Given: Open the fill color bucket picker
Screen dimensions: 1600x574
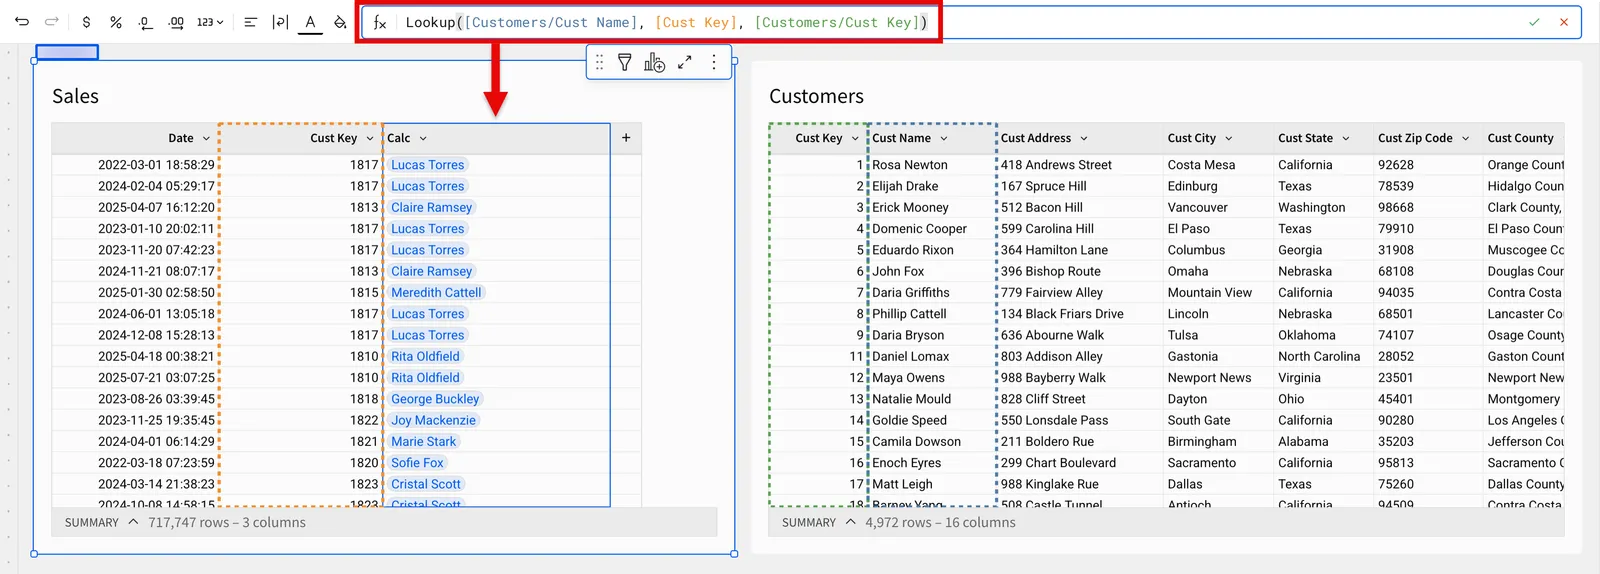Looking at the screenshot, I should [x=340, y=22].
